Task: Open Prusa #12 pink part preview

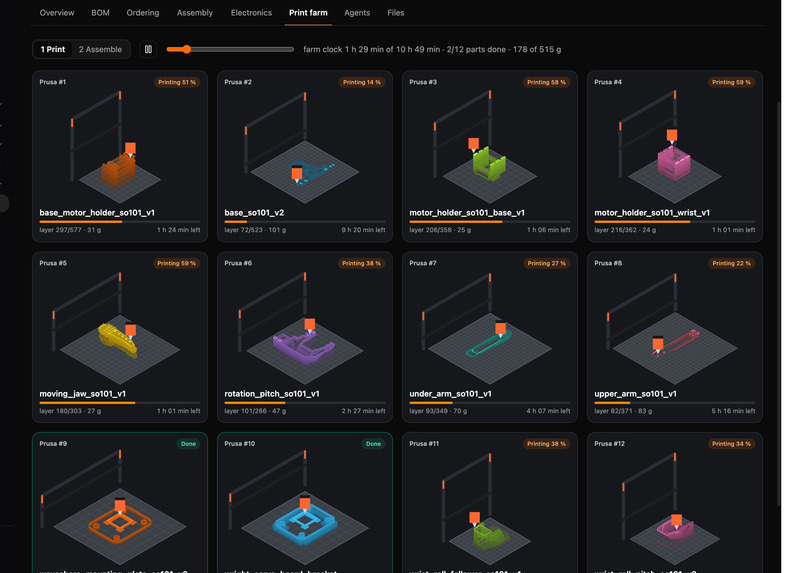Action: pyautogui.click(x=675, y=507)
